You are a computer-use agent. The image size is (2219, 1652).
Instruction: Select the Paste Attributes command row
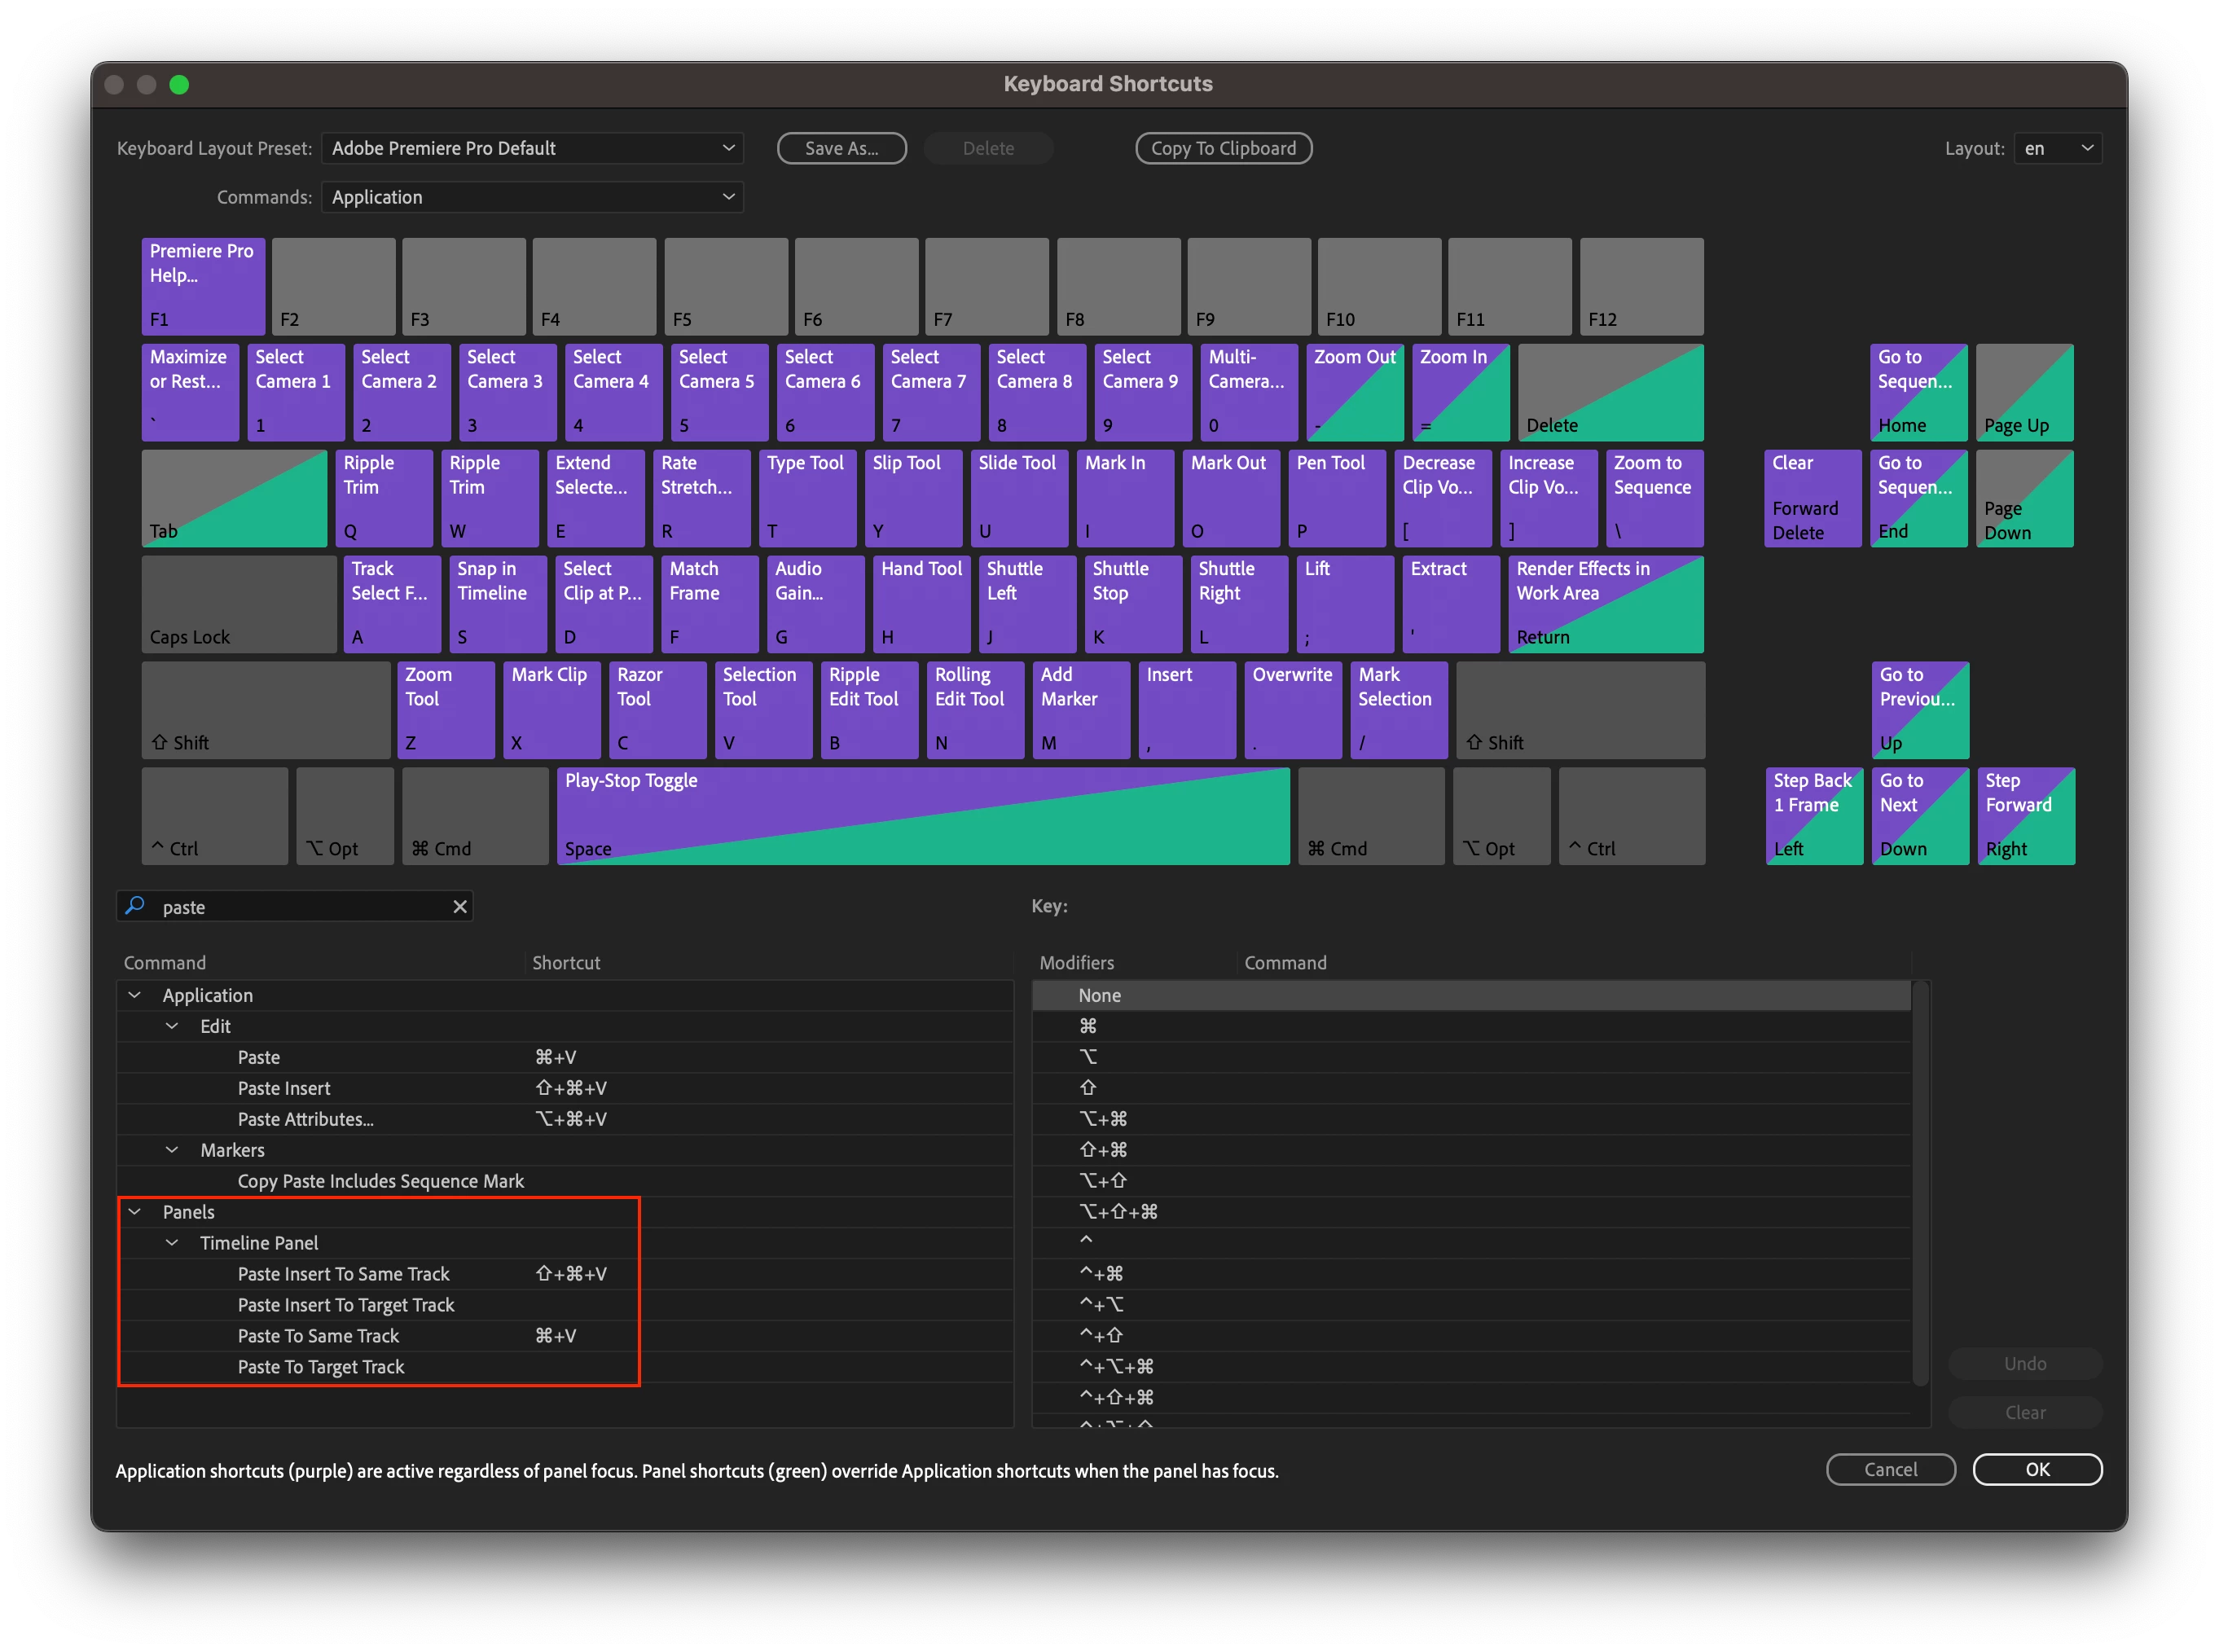306,1119
